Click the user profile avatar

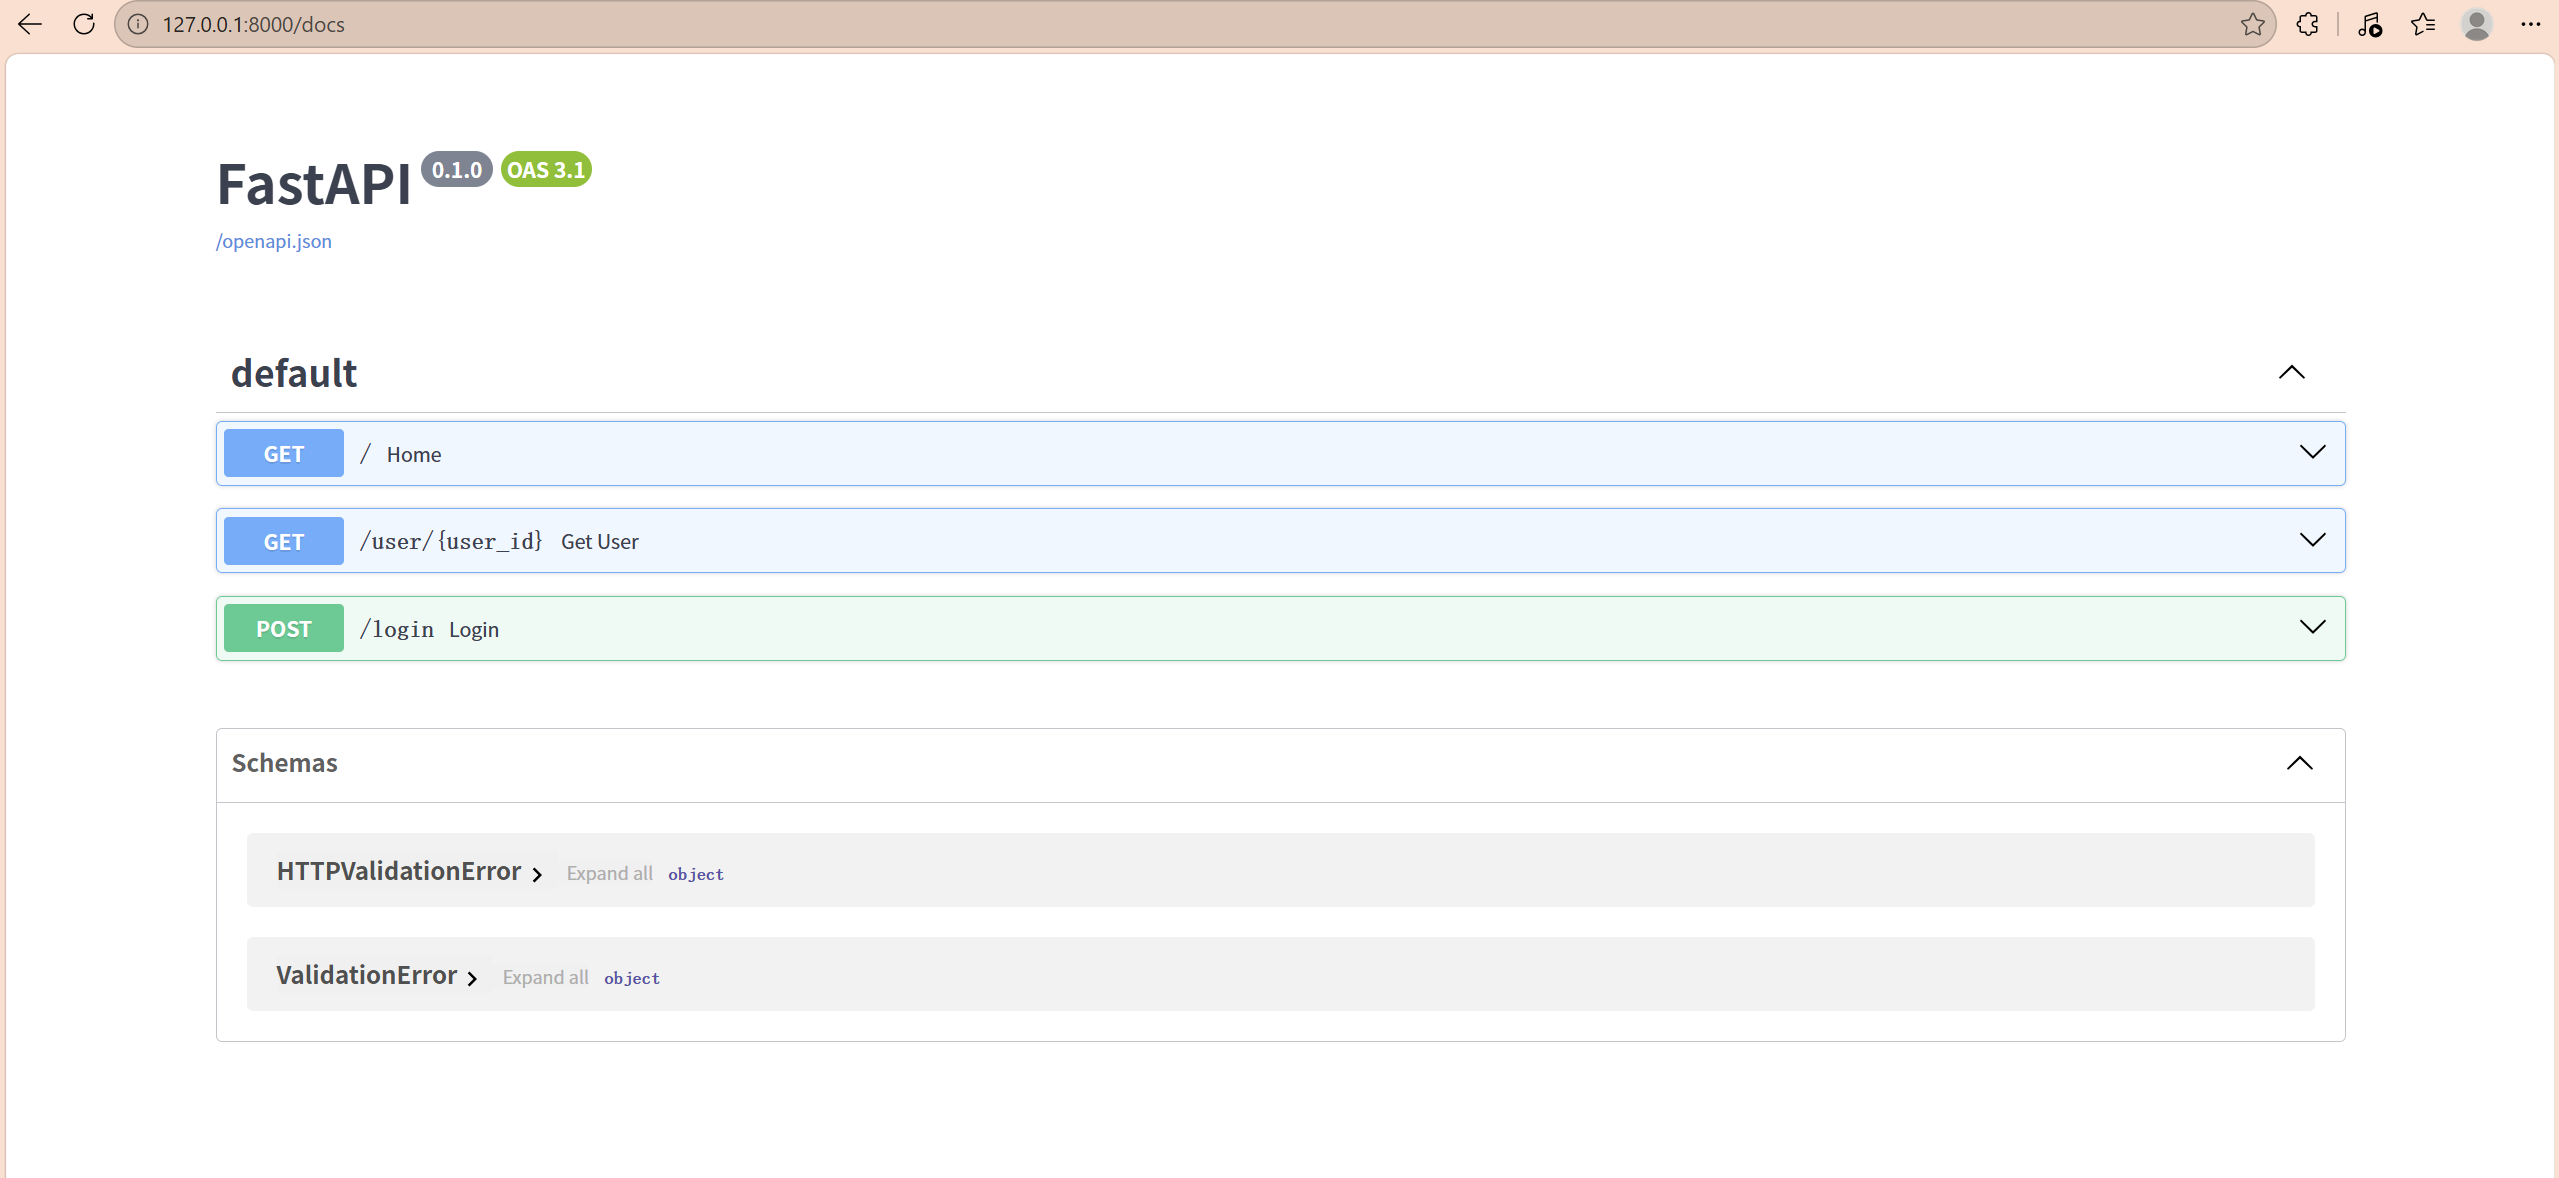2476,24
